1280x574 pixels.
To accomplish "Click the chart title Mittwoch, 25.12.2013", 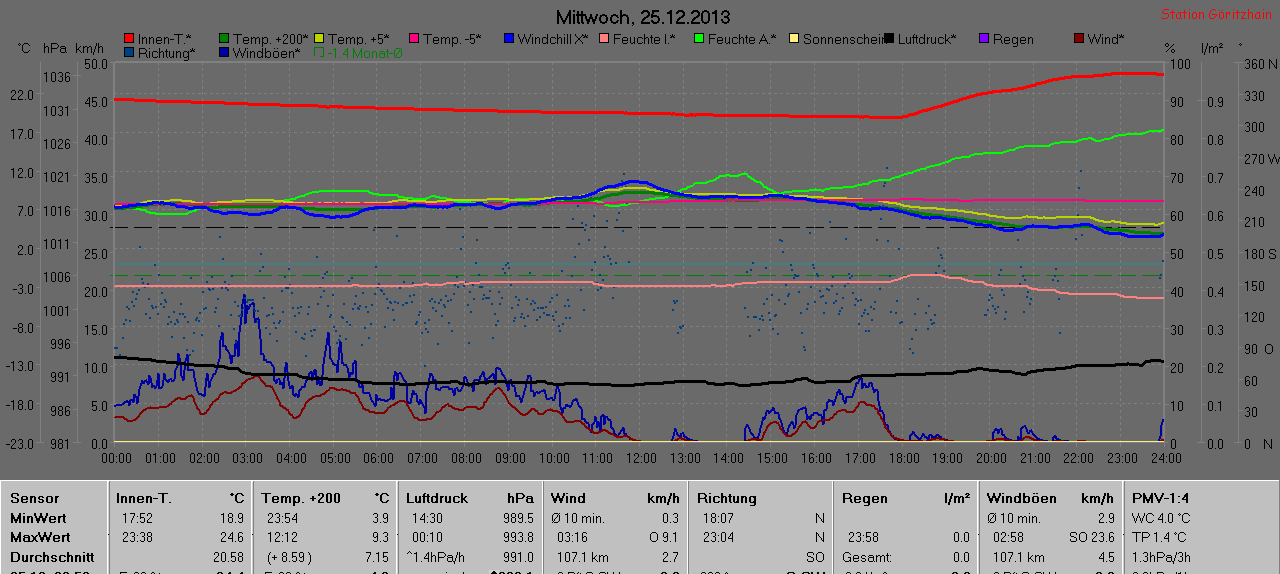I will (642, 17).
